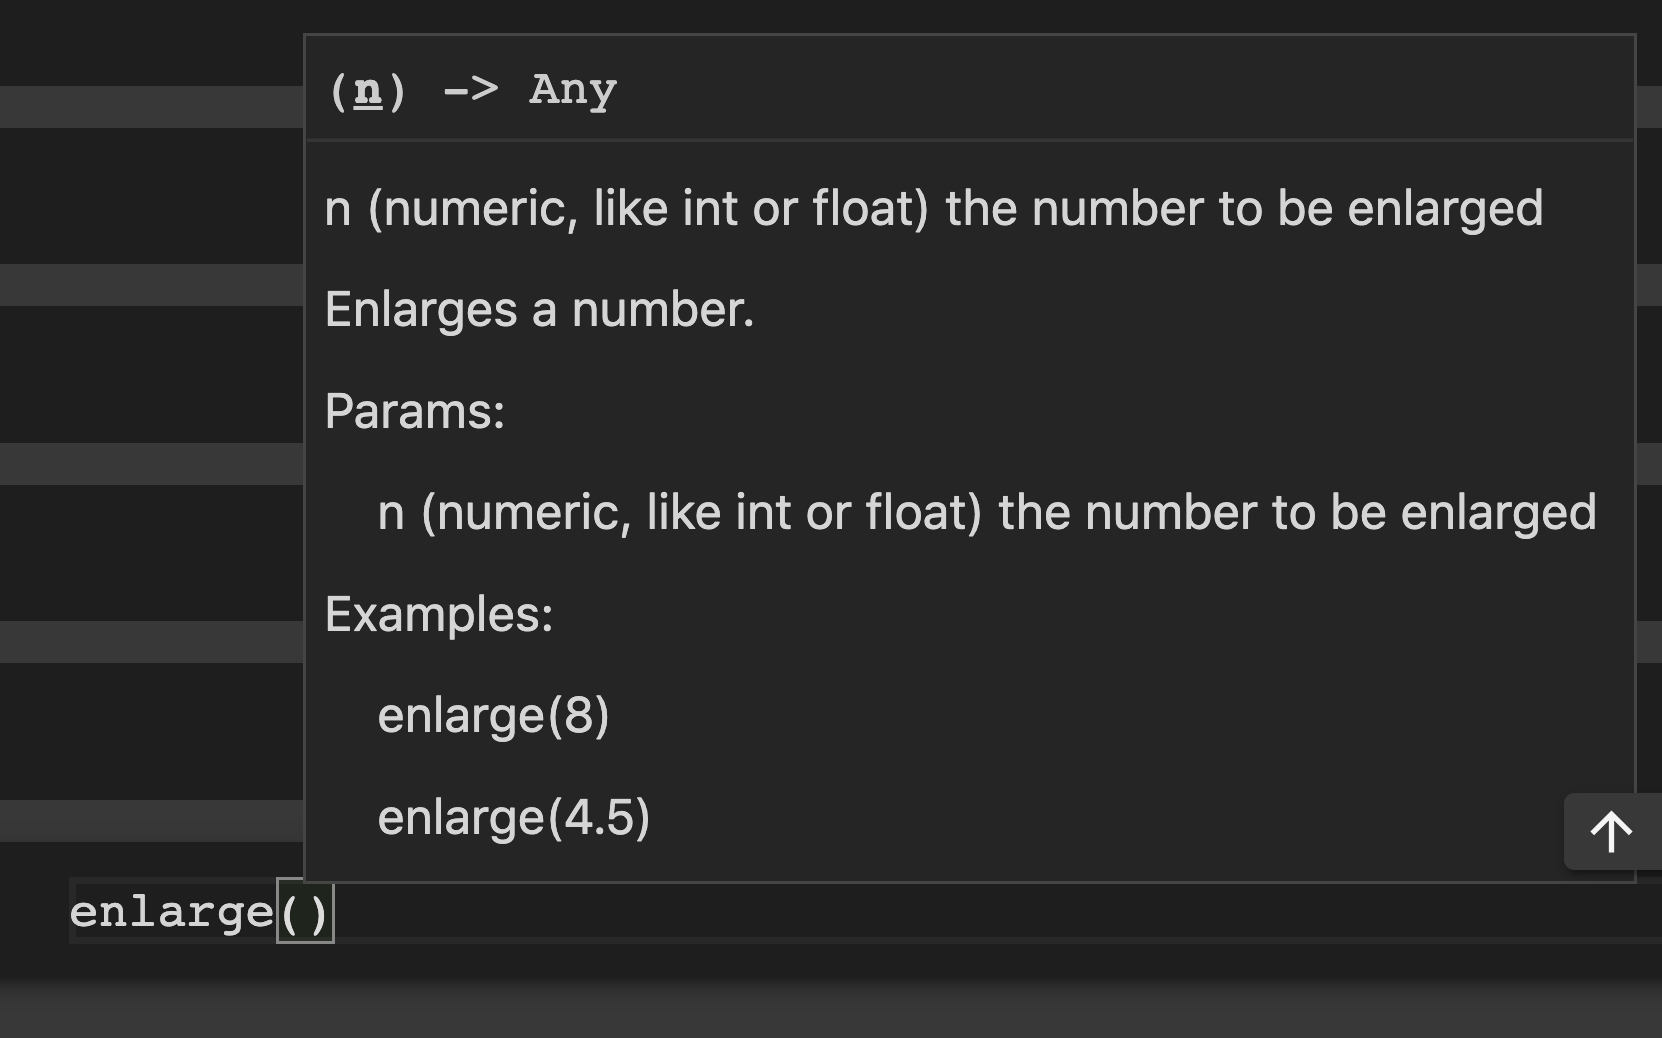Click the highlighted parentheses after enlarge
Image resolution: width=1662 pixels, height=1038 pixels.
click(x=304, y=910)
